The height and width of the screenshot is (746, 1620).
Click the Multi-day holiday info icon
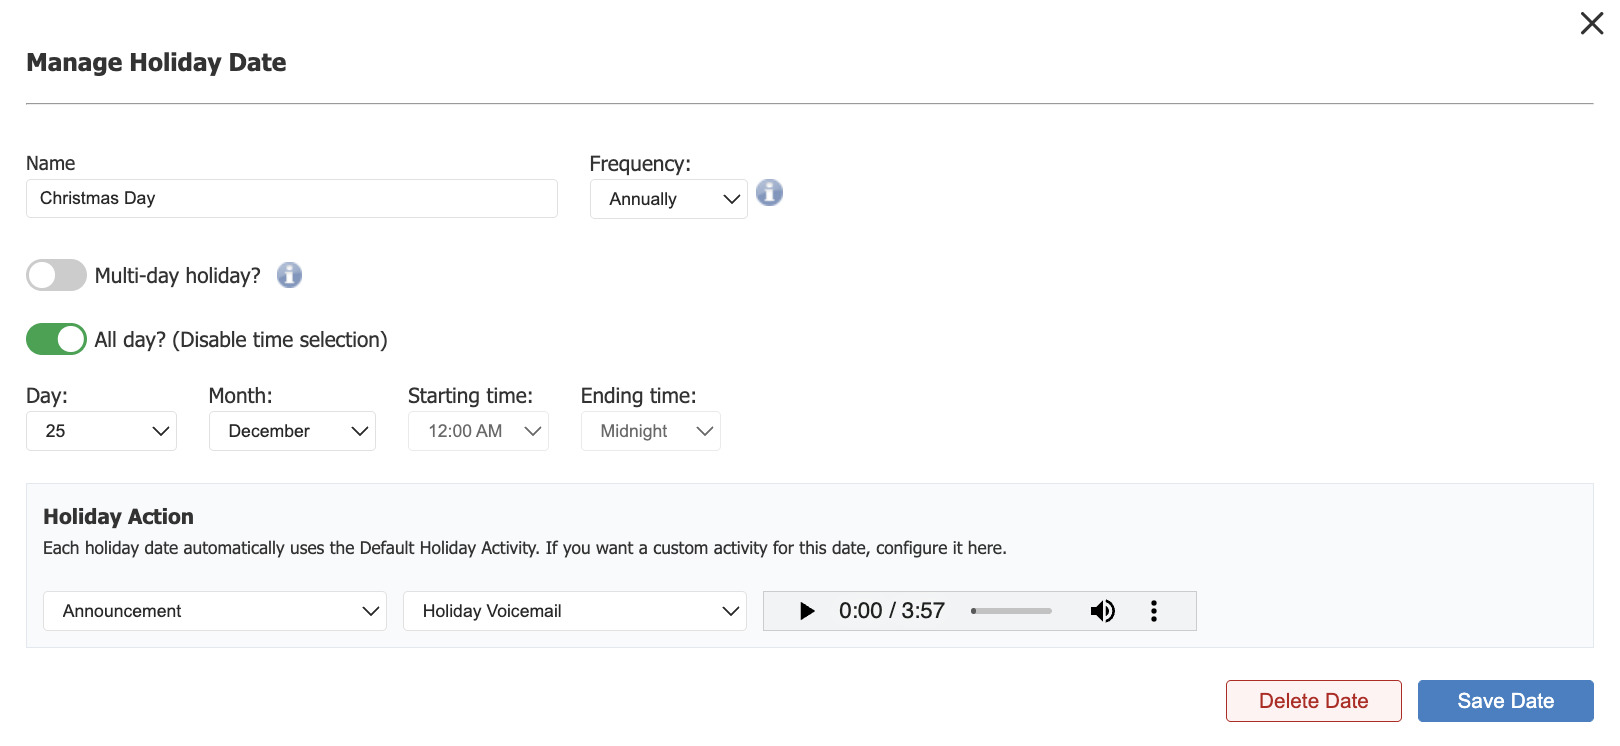[289, 275]
